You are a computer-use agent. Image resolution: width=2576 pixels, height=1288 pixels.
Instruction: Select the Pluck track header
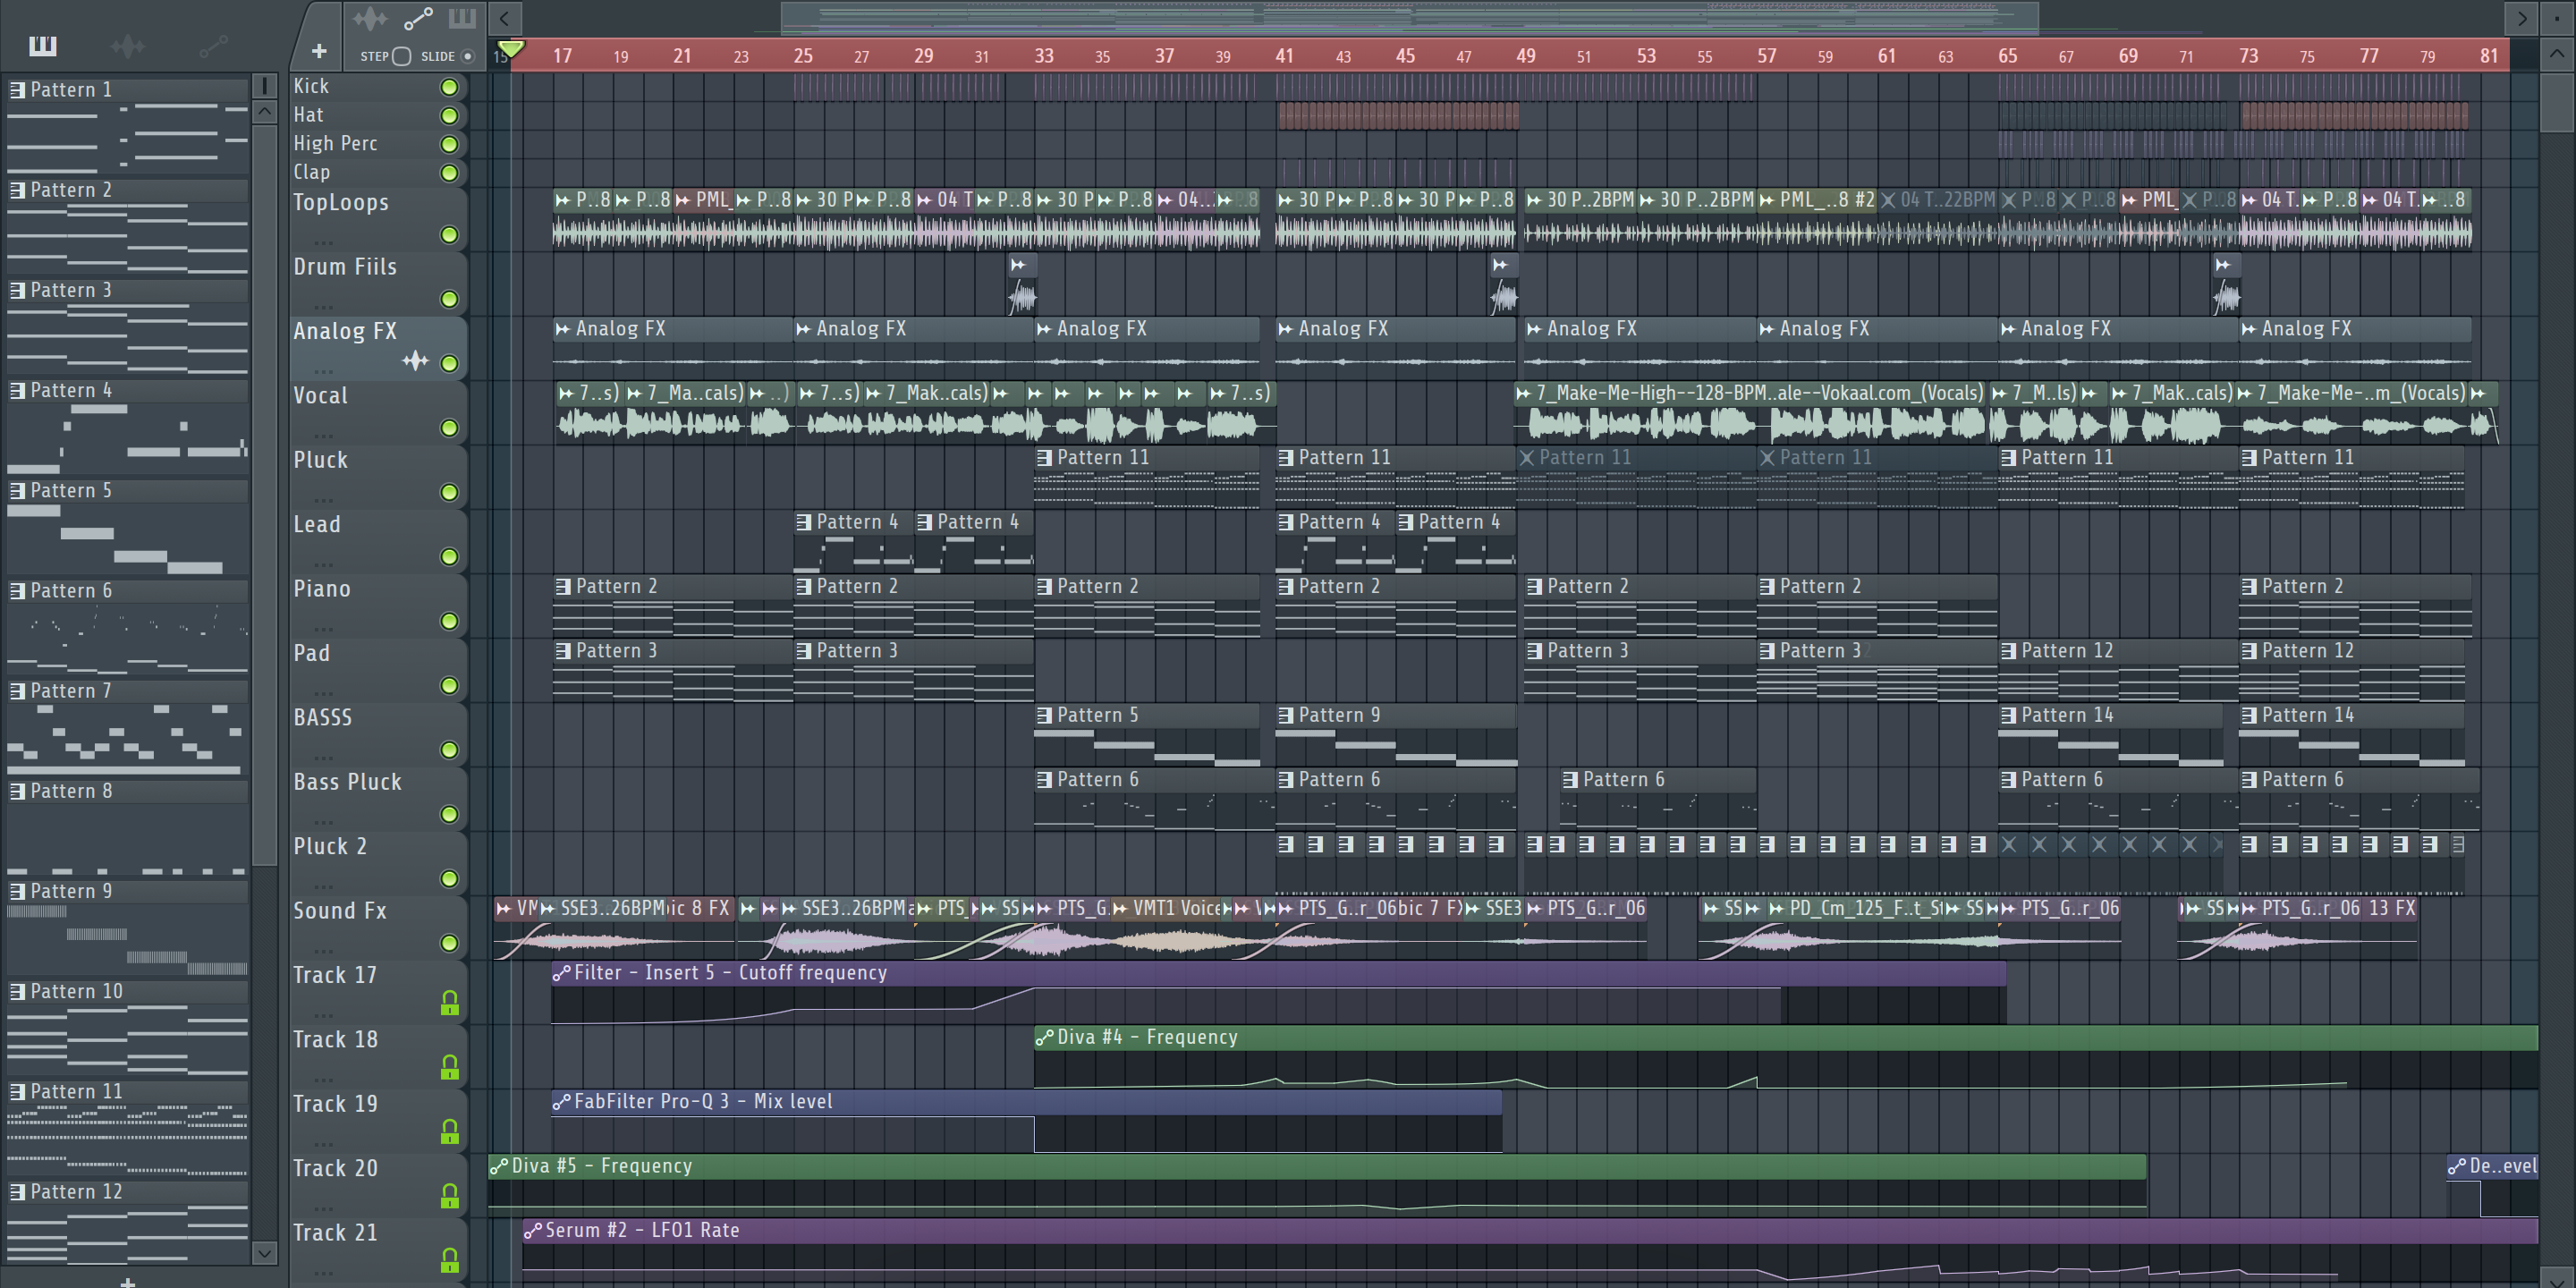[x=378, y=476]
